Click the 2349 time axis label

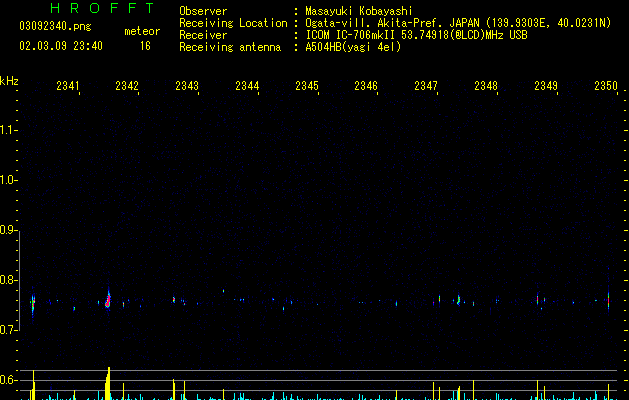tap(546, 86)
